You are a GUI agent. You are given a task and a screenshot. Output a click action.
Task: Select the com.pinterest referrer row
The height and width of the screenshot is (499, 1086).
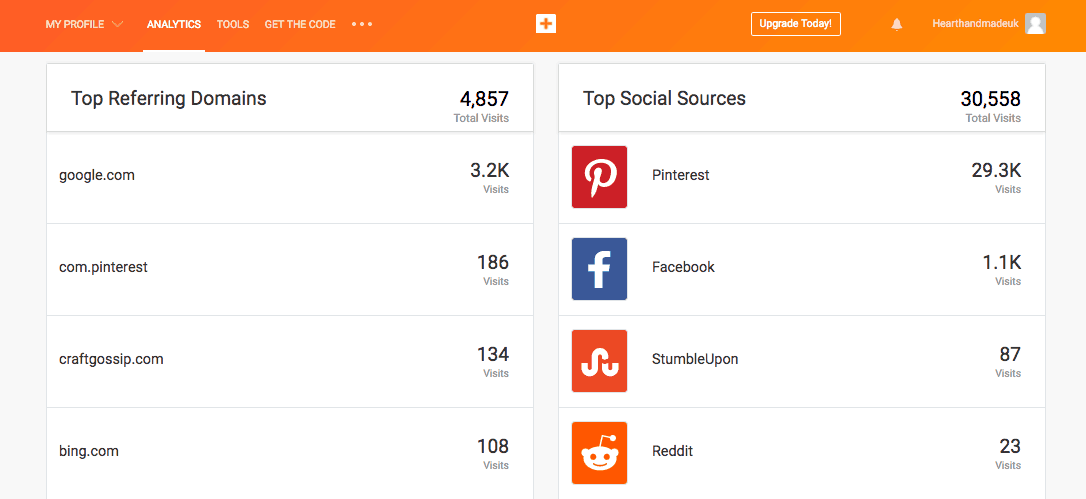point(290,270)
